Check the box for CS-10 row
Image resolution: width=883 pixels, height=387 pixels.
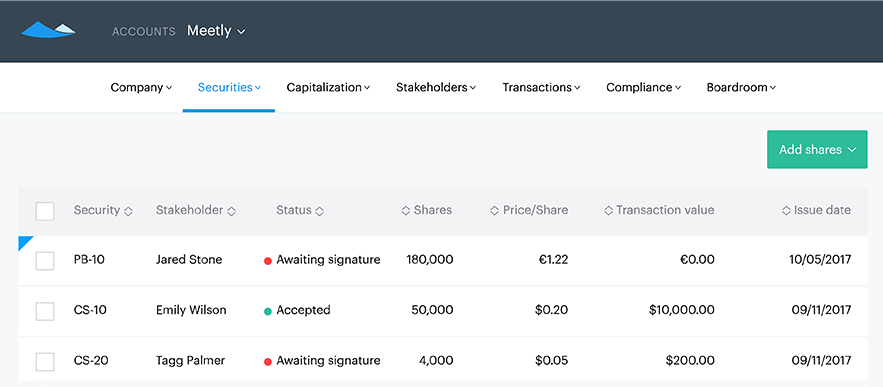45,311
